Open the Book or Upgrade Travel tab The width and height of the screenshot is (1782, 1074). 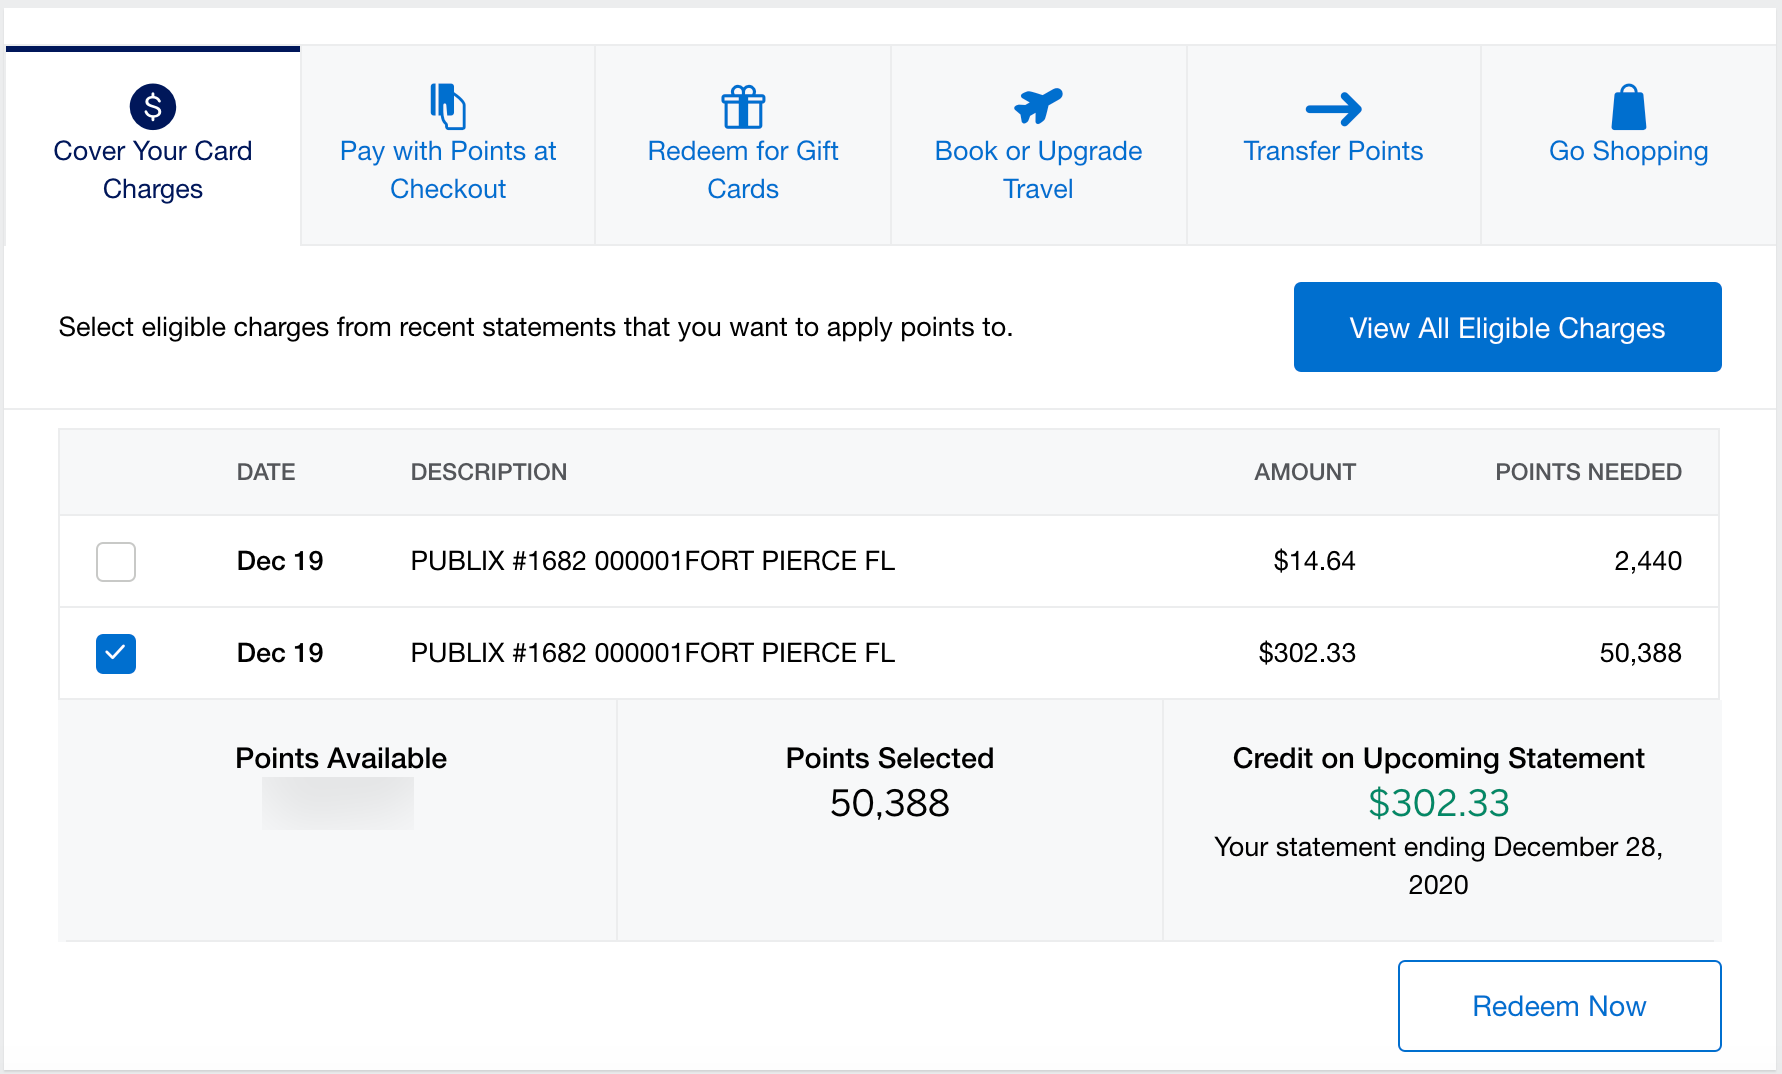tap(1037, 169)
